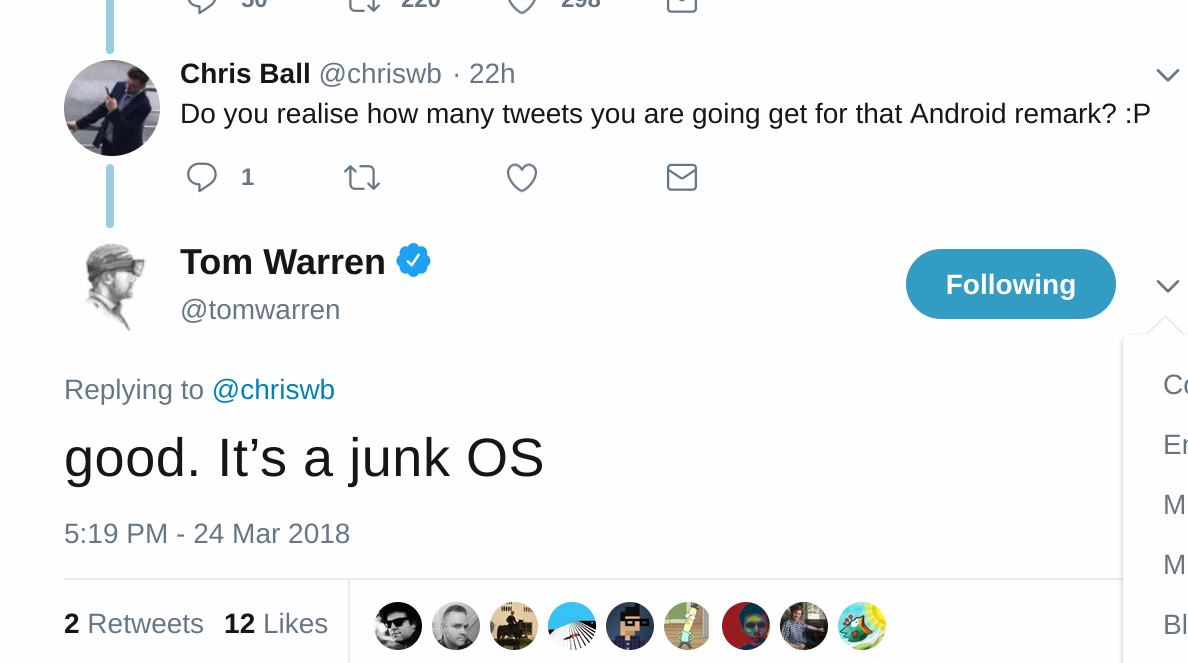Open Chris Ball's profile picture
Viewport: 1188px width, 663px height.
pos(111,108)
